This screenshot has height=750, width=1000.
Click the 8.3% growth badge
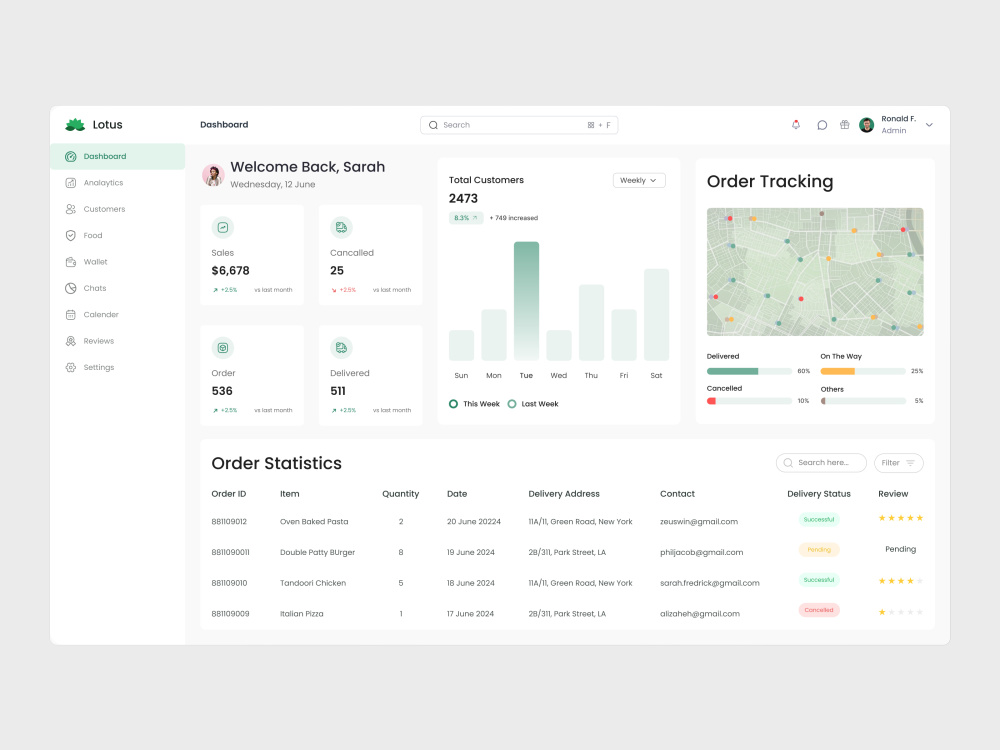point(466,218)
